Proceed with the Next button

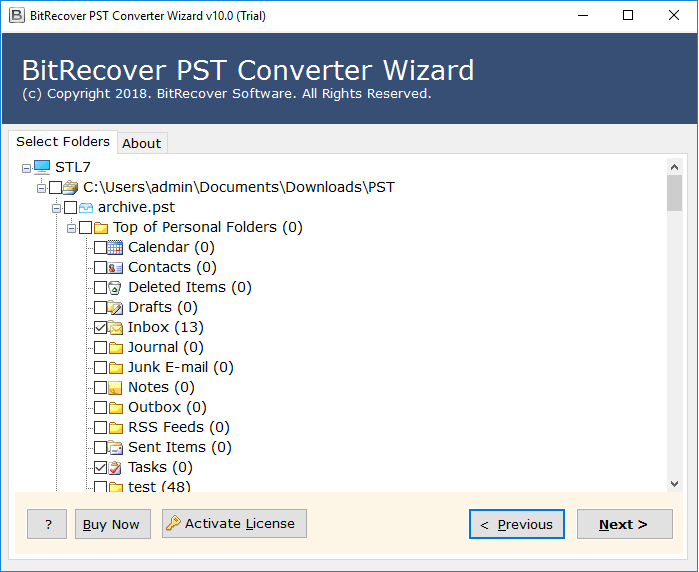pos(625,524)
